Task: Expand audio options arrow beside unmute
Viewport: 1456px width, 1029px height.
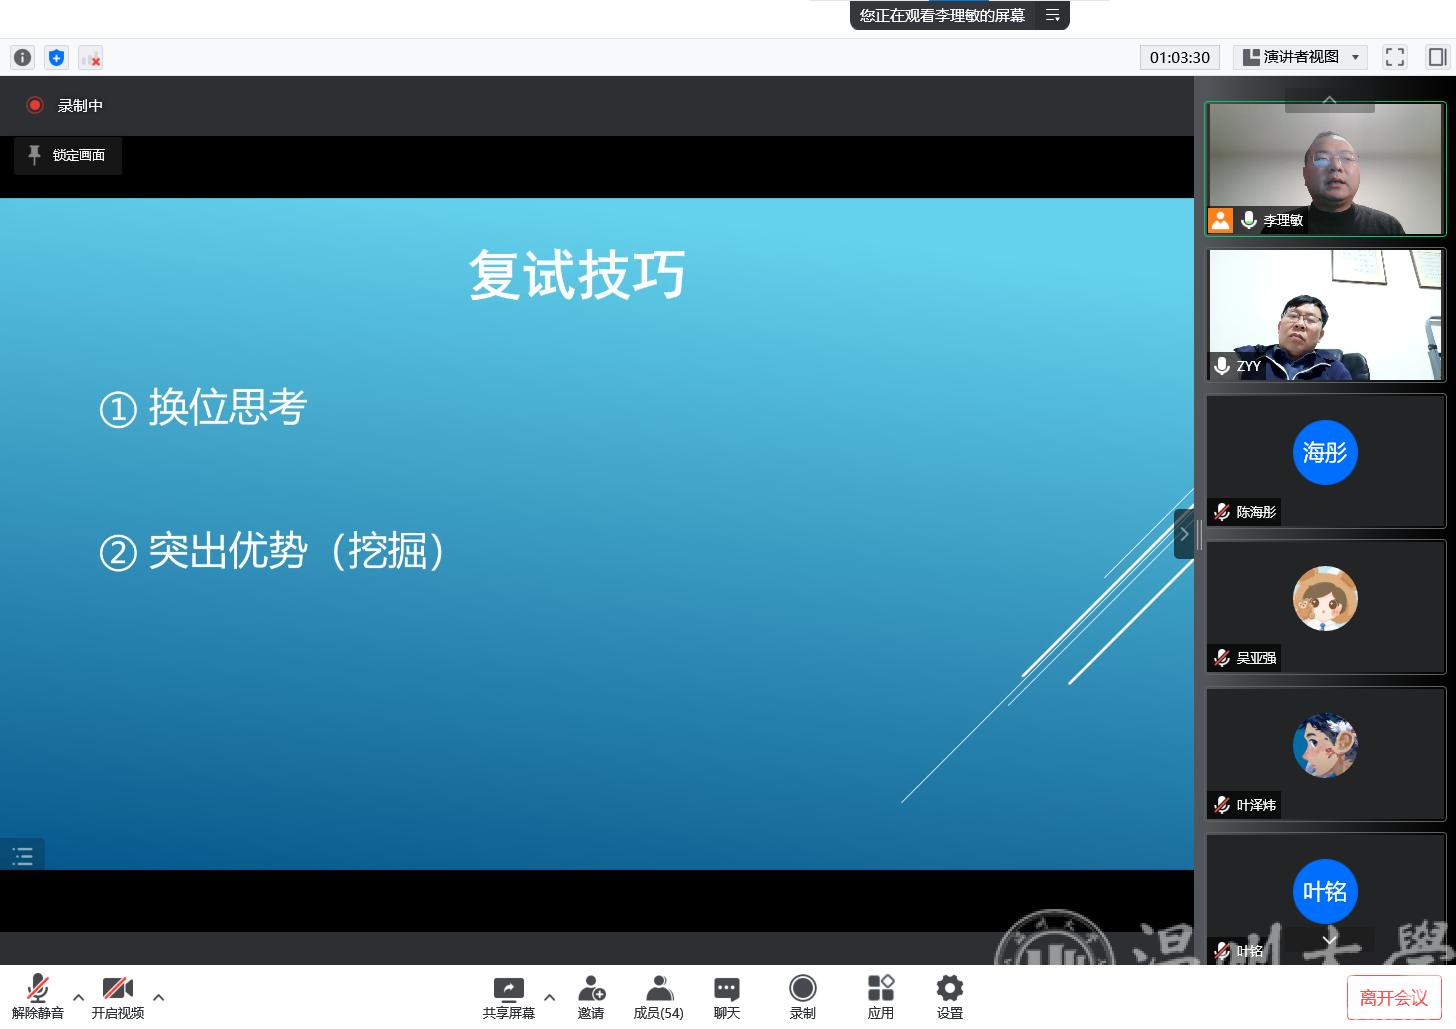Action: tap(78, 997)
